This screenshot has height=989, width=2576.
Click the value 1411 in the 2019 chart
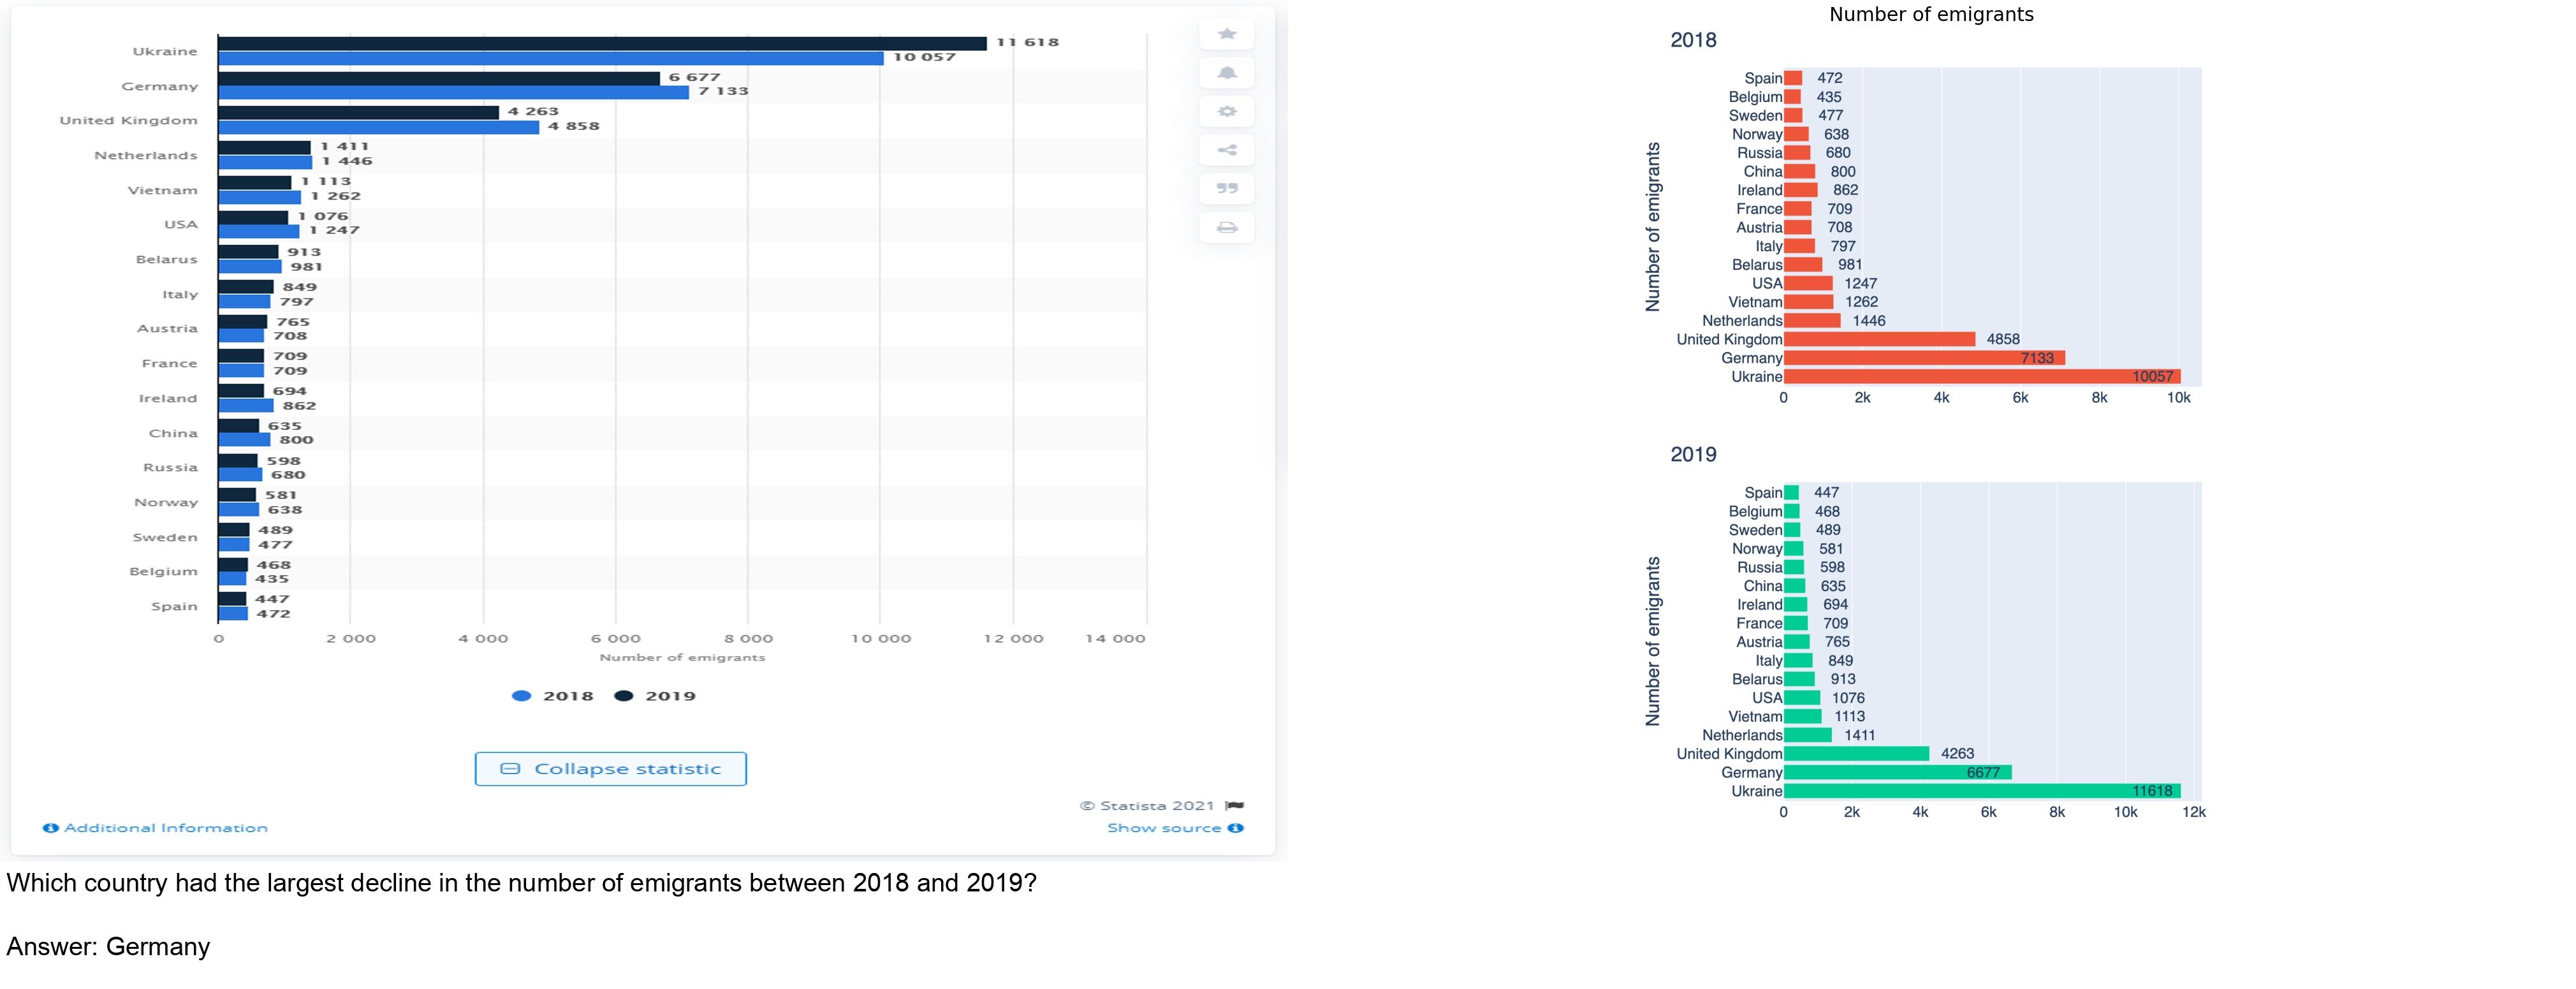pyautogui.click(x=1859, y=736)
